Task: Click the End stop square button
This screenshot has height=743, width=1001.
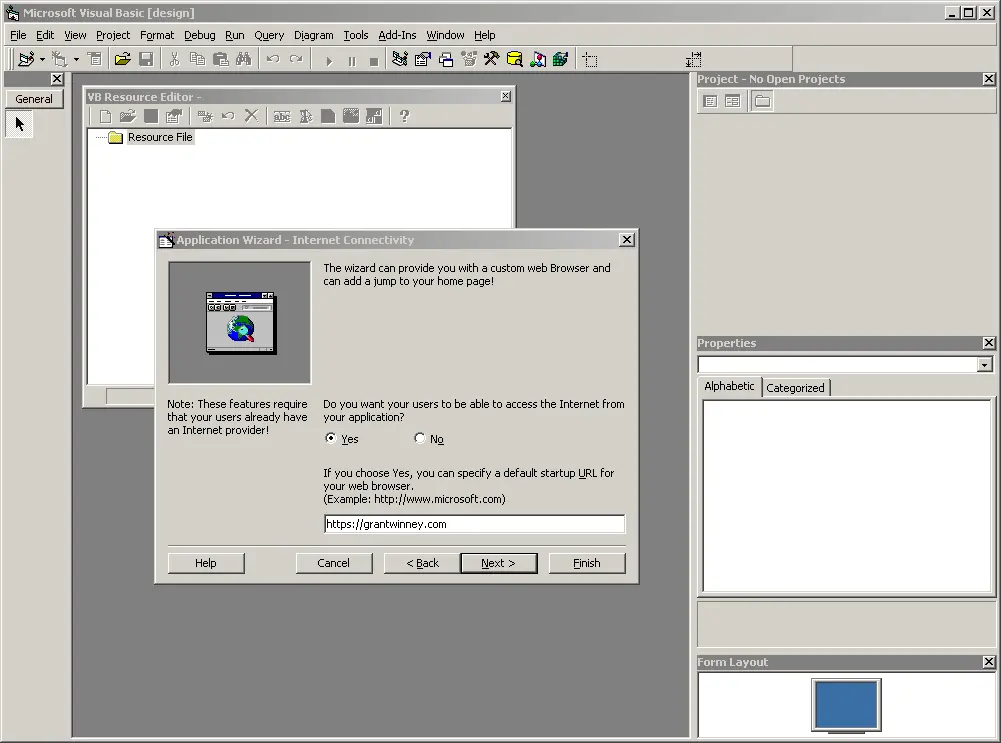Action: 374,61
